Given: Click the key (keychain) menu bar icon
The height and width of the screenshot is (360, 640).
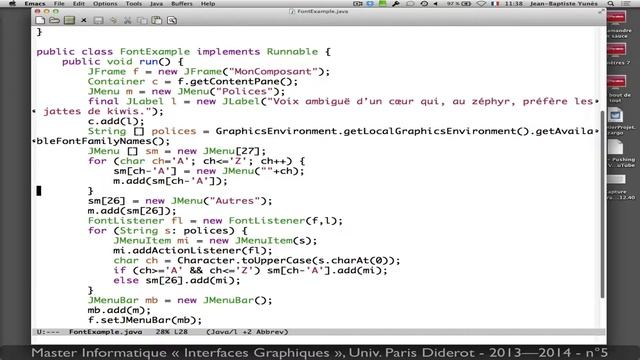Looking at the screenshot, I should 396,4.
